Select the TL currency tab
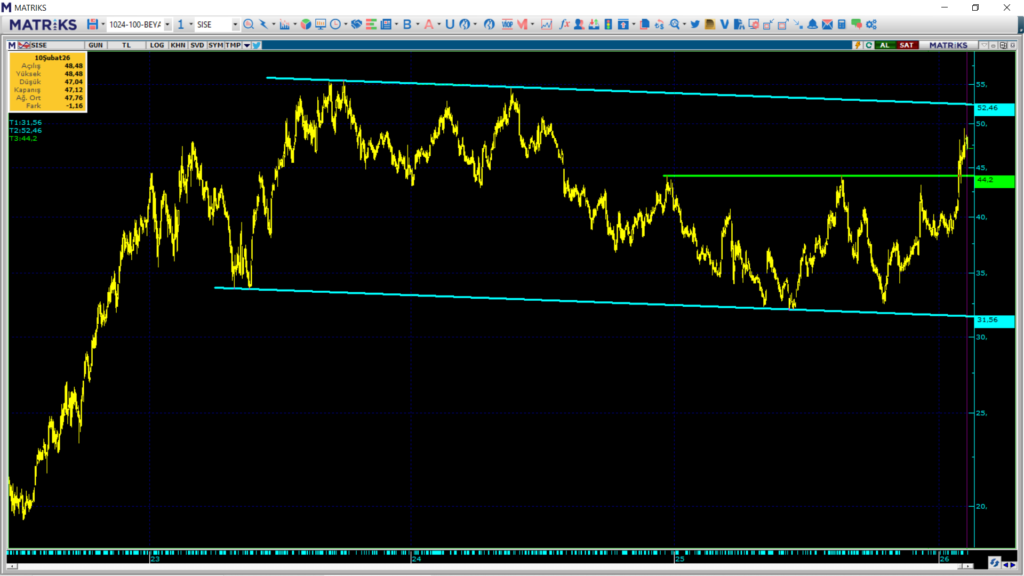Viewport: 1024px width, 576px height. click(127, 45)
